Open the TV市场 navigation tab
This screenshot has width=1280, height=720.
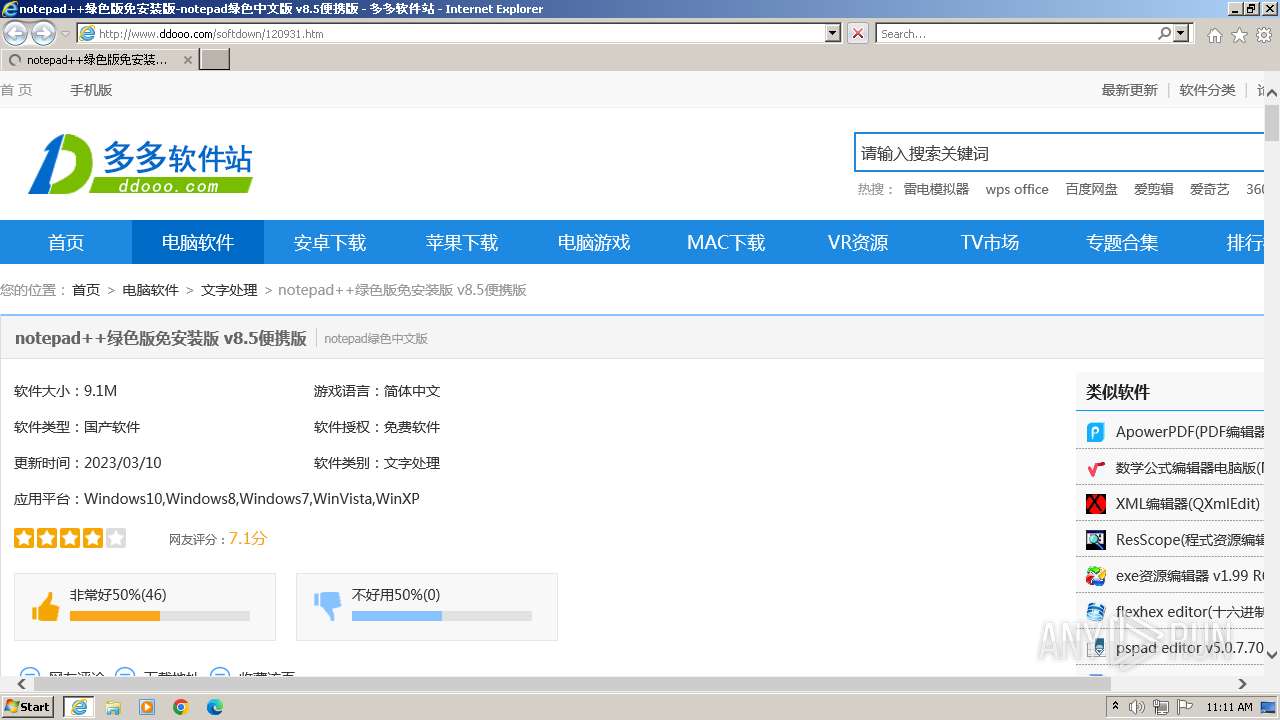click(x=990, y=242)
